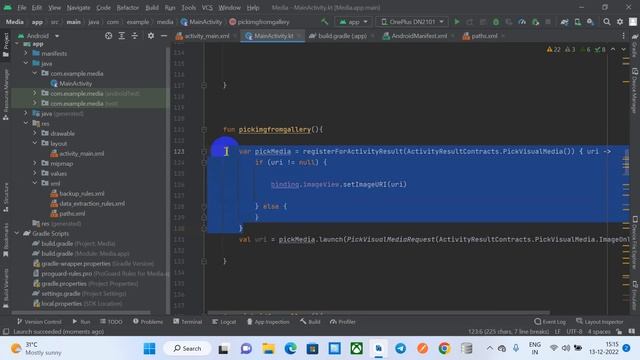
Task: Open the Profiler tool window
Action: [342, 322]
